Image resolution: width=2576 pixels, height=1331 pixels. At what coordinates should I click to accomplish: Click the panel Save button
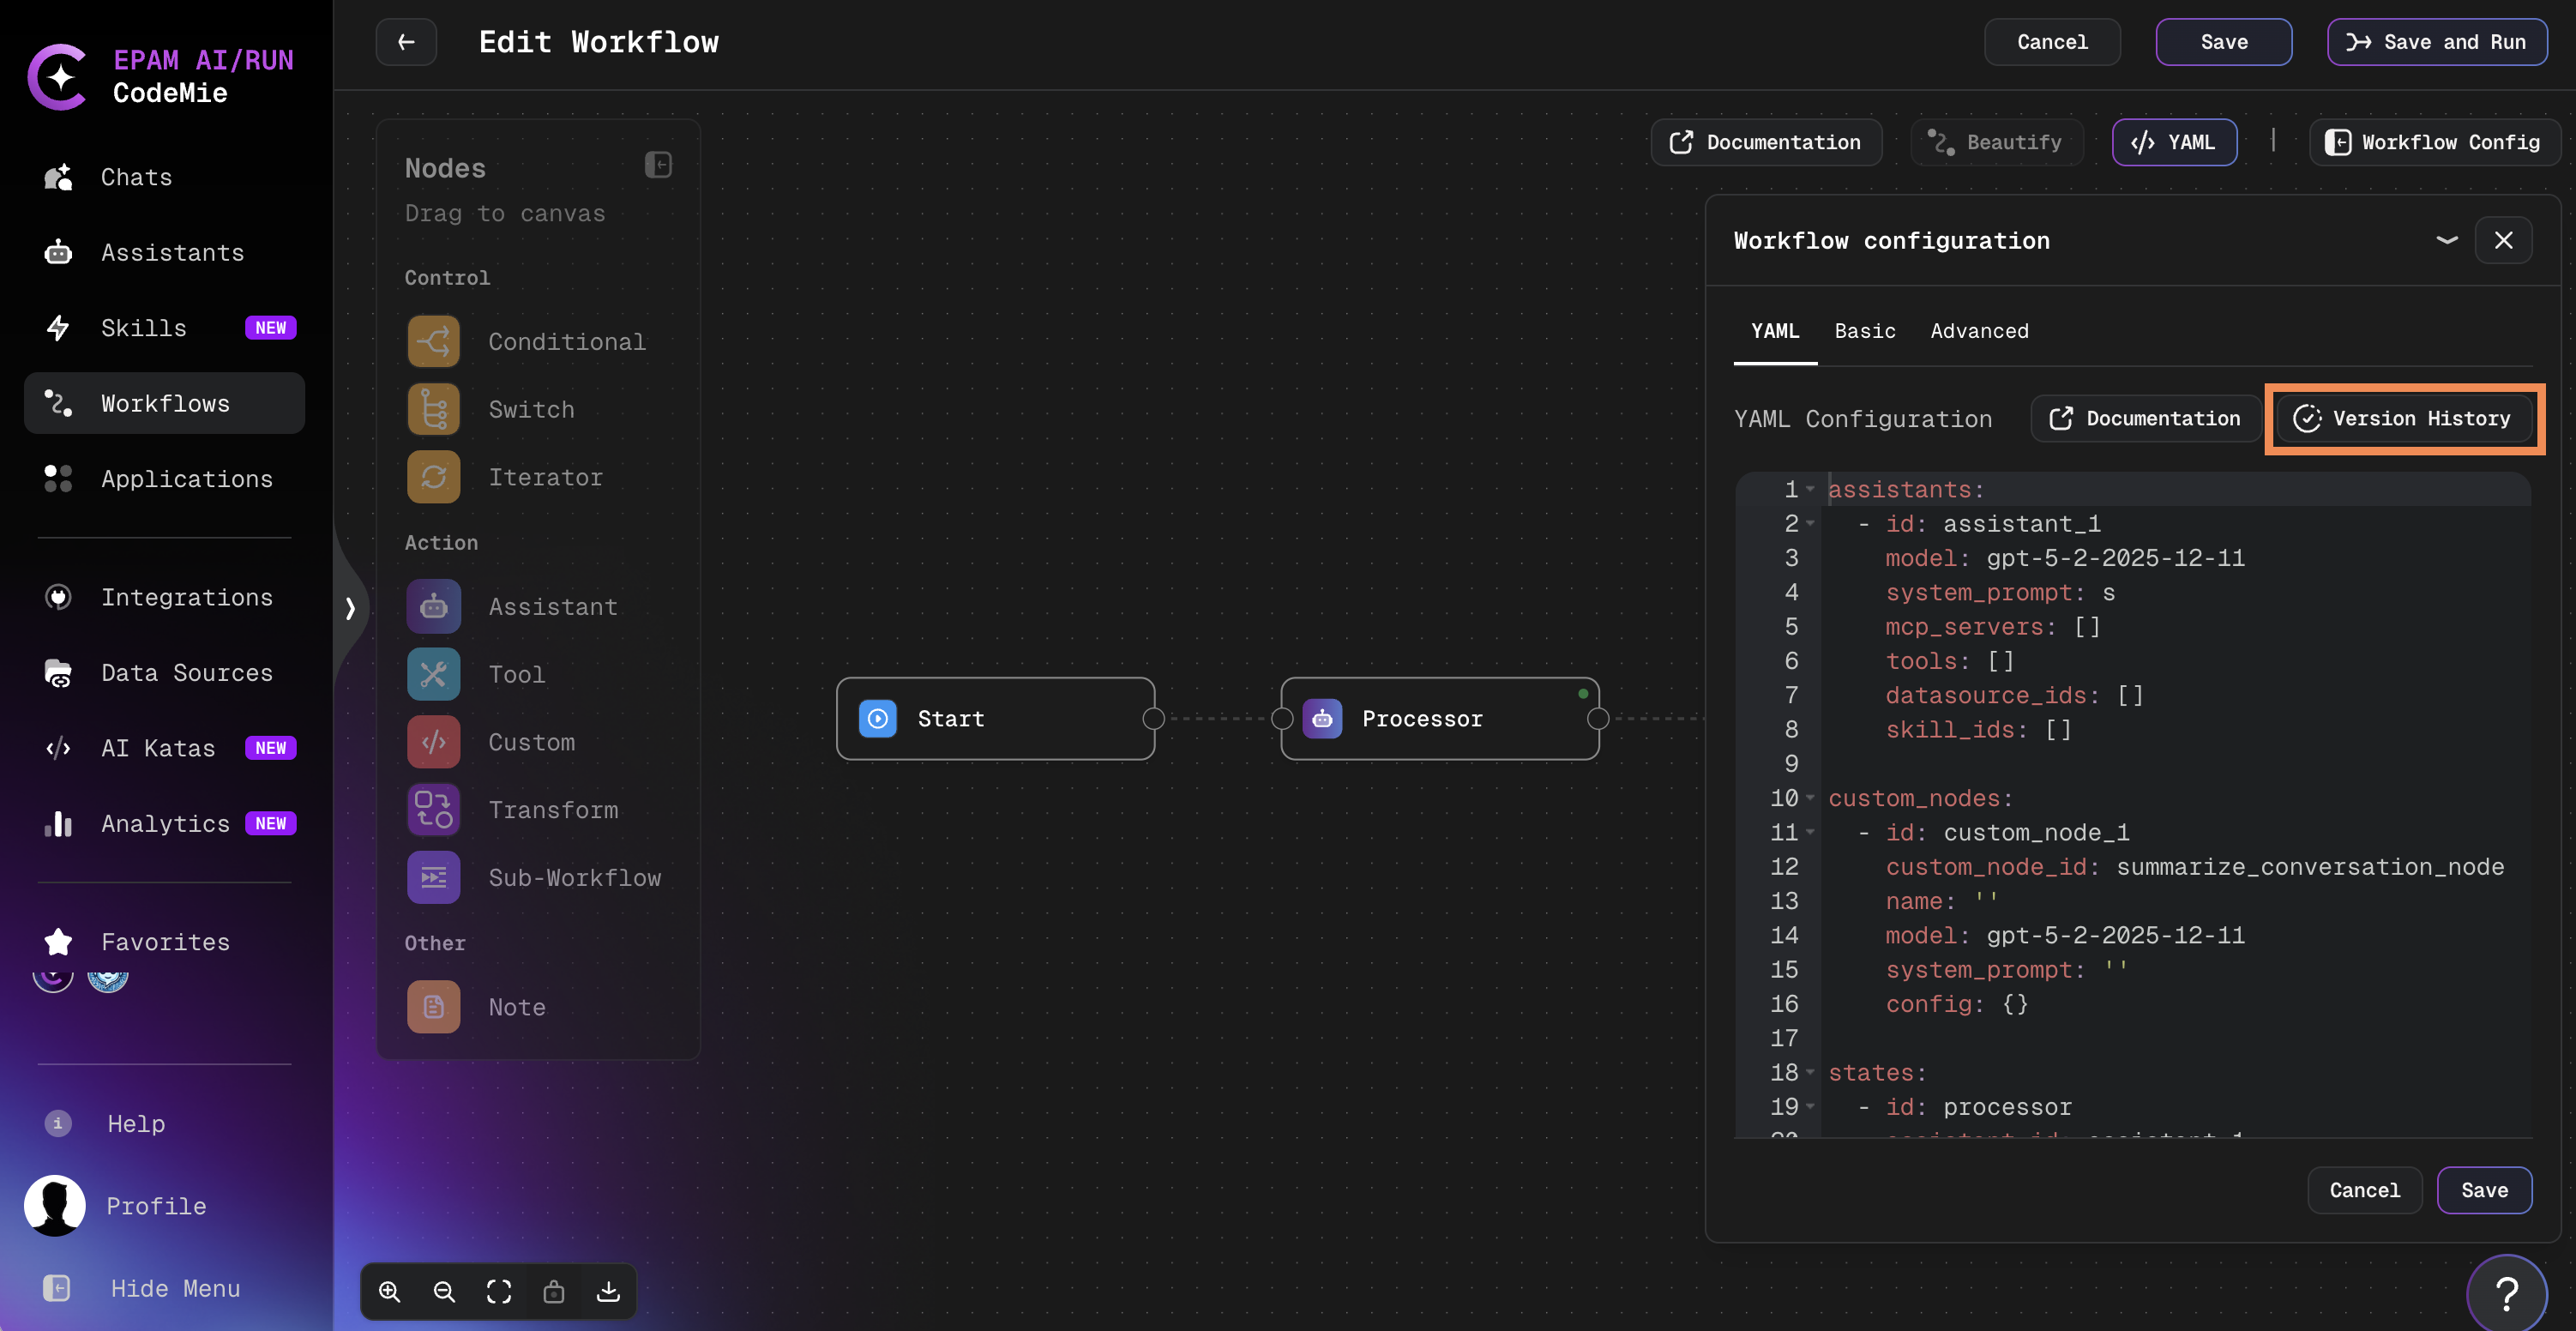[x=2484, y=1190]
